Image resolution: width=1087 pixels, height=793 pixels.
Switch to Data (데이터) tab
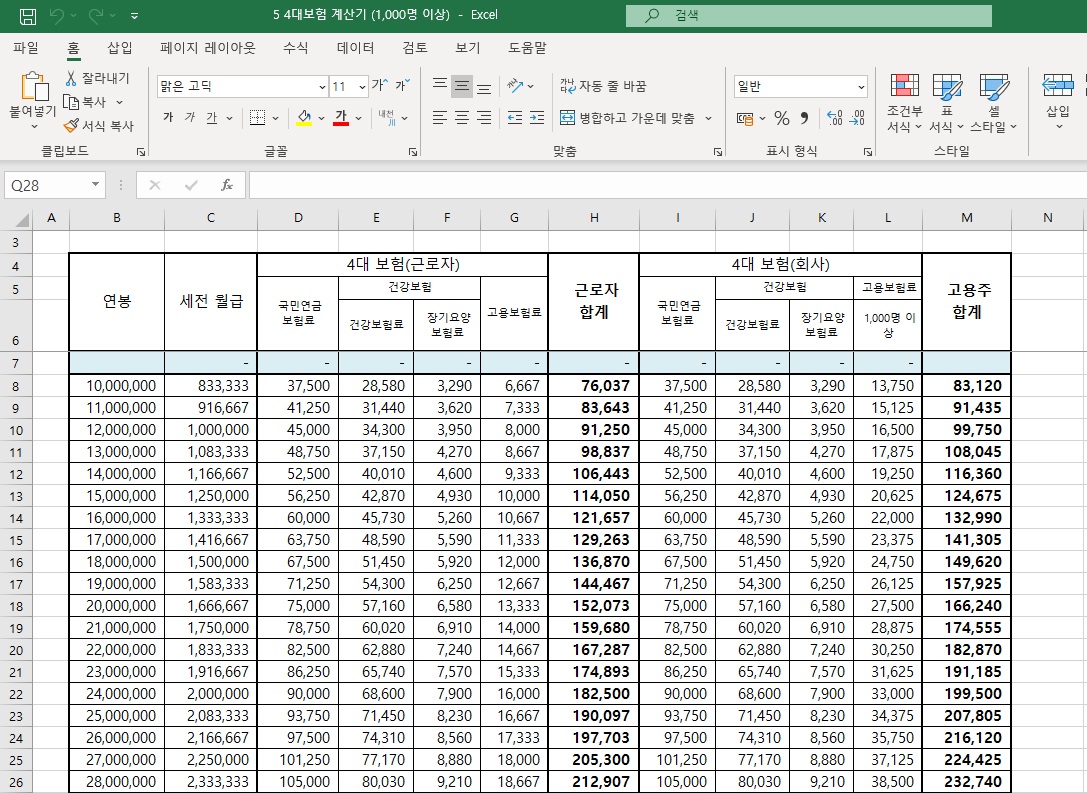coord(356,48)
